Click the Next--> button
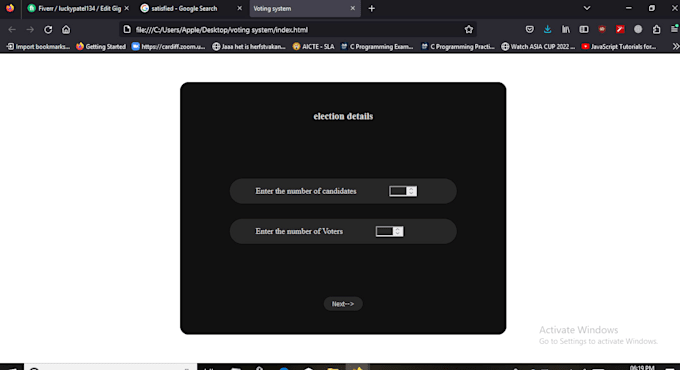The height and width of the screenshot is (370, 680). (x=343, y=304)
